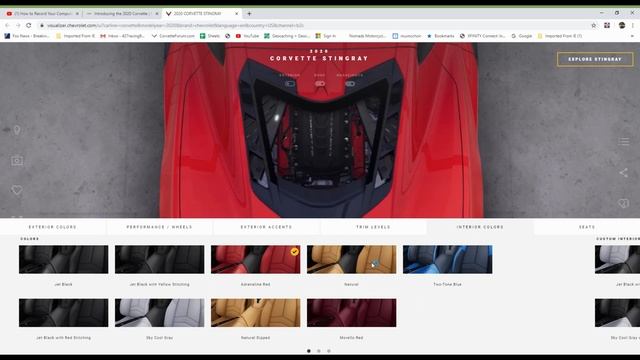Click the location pin icon on left sidebar
Image resolution: width=640 pixels, height=360 pixels.
[x=17, y=130]
